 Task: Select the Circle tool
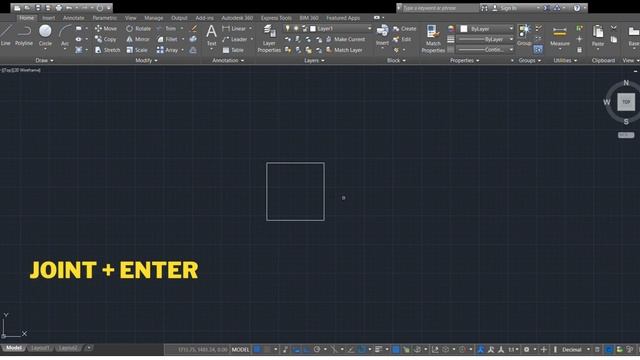45,35
